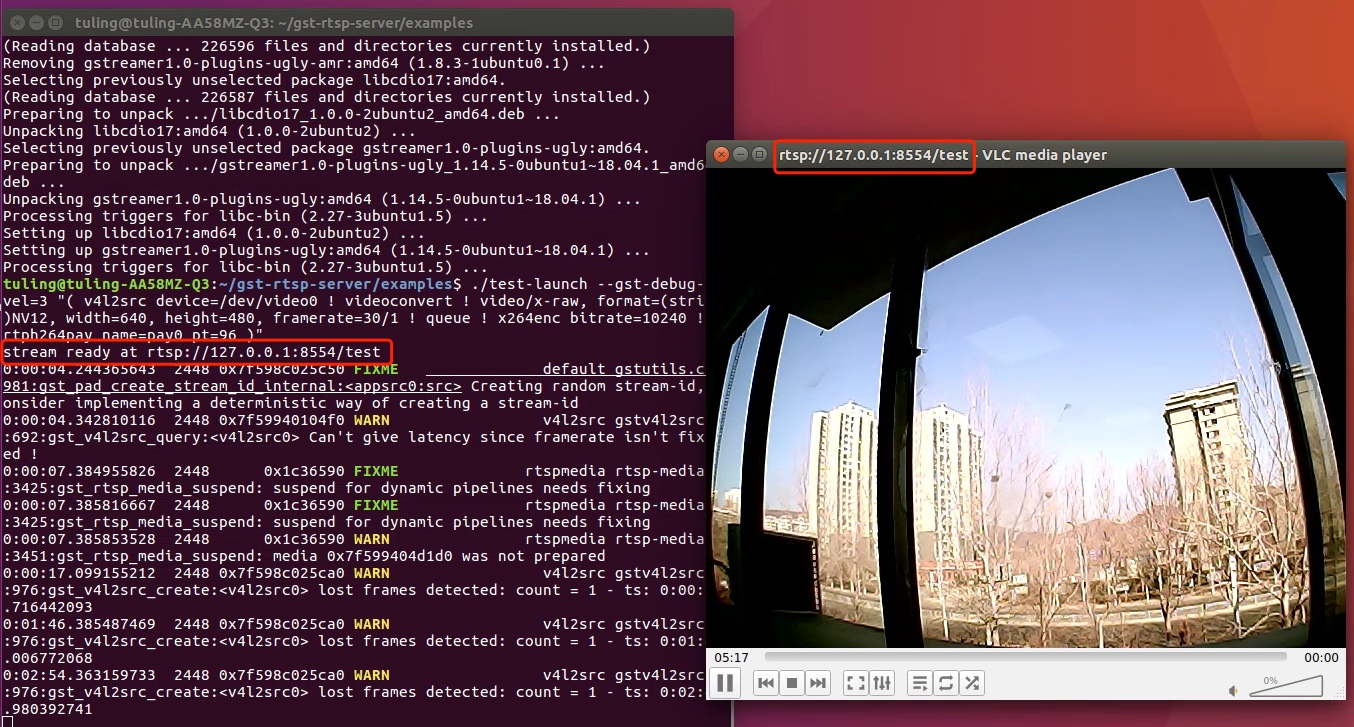Click timestamp '0:00:17.099155212' in terminal

(x=79, y=573)
